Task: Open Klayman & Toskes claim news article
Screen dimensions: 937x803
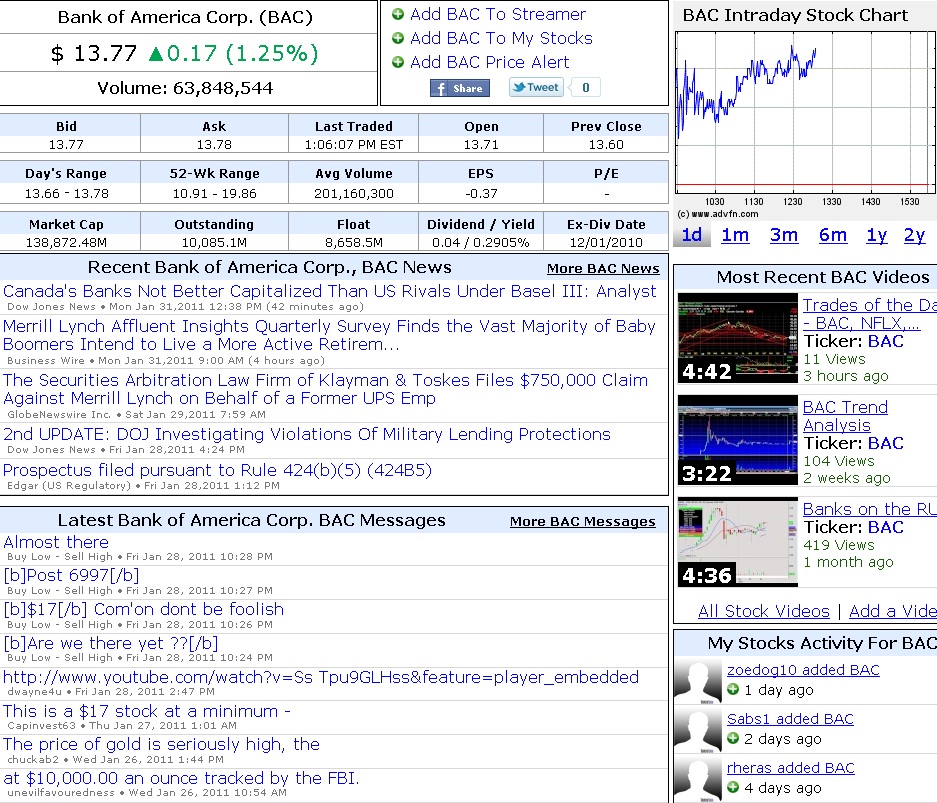Action: pos(326,389)
